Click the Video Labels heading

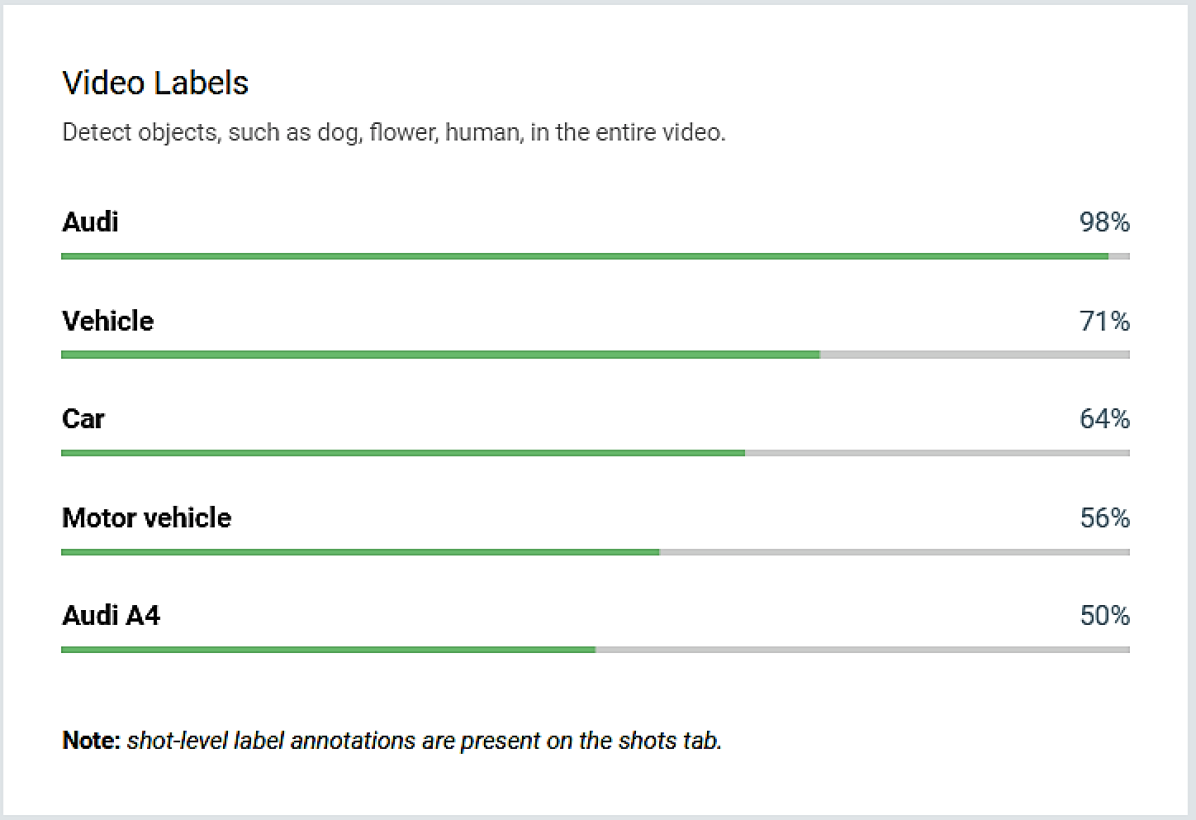point(156,83)
